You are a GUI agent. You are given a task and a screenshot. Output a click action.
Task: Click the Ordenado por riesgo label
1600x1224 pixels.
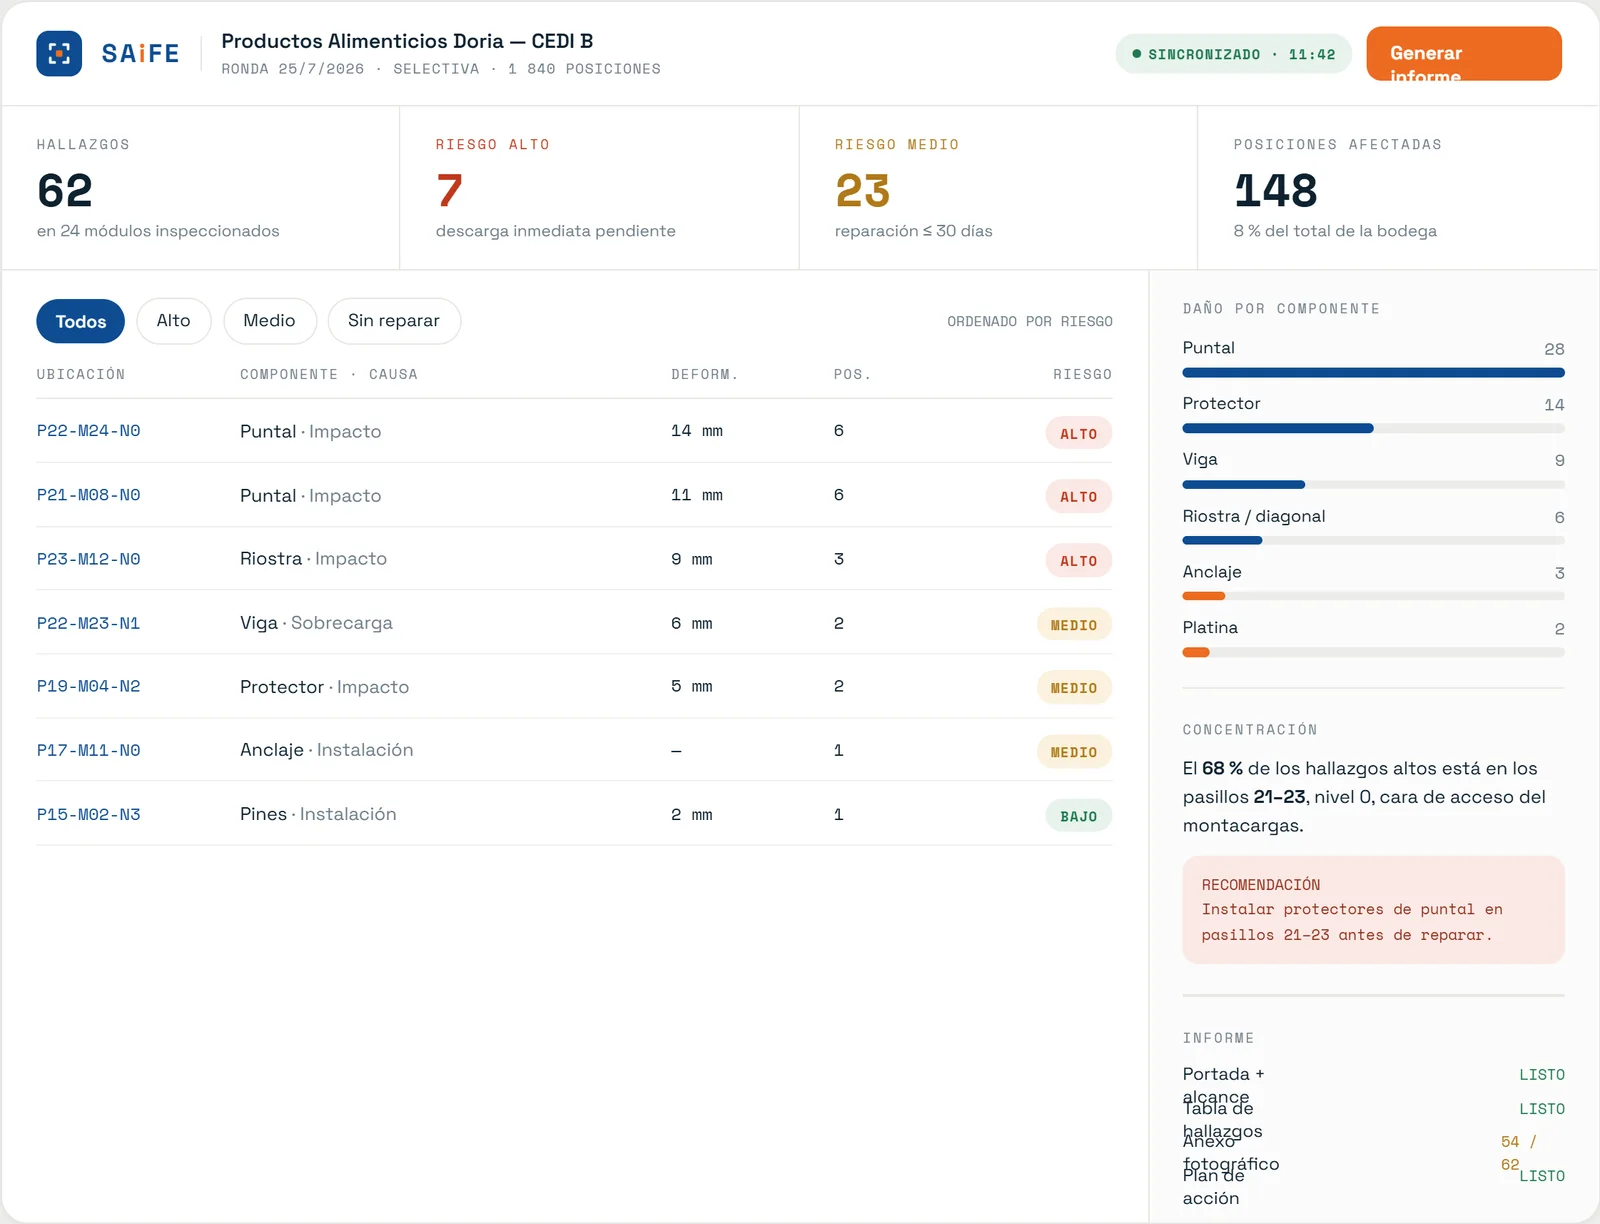1030,321
